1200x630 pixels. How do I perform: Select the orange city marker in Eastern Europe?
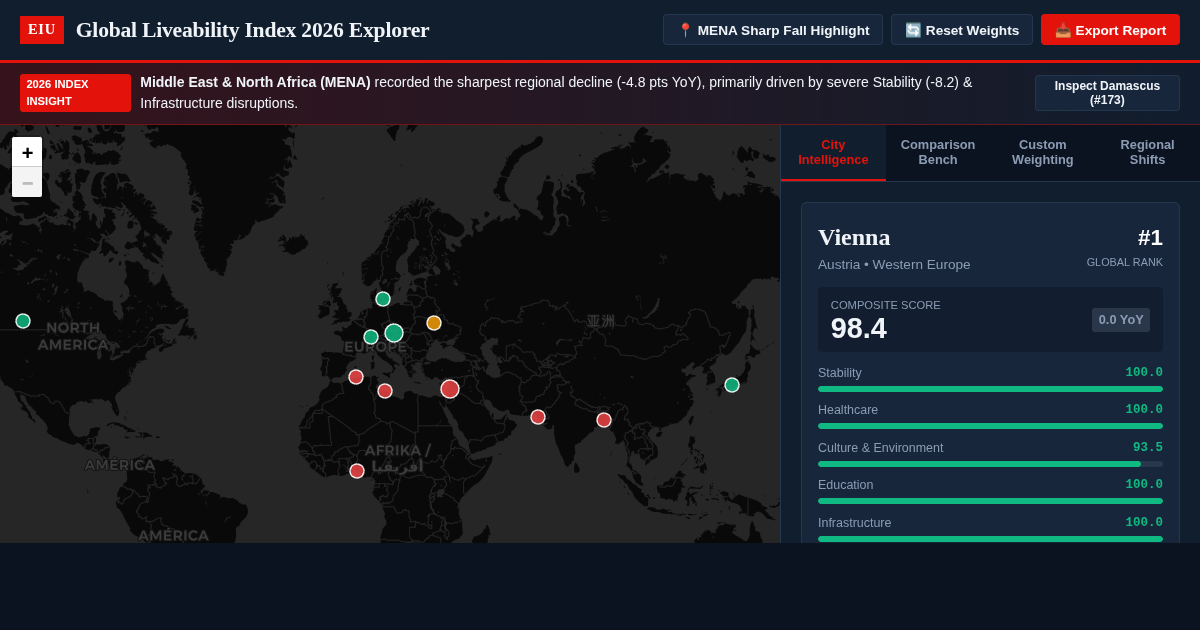[x=434, y=323]
